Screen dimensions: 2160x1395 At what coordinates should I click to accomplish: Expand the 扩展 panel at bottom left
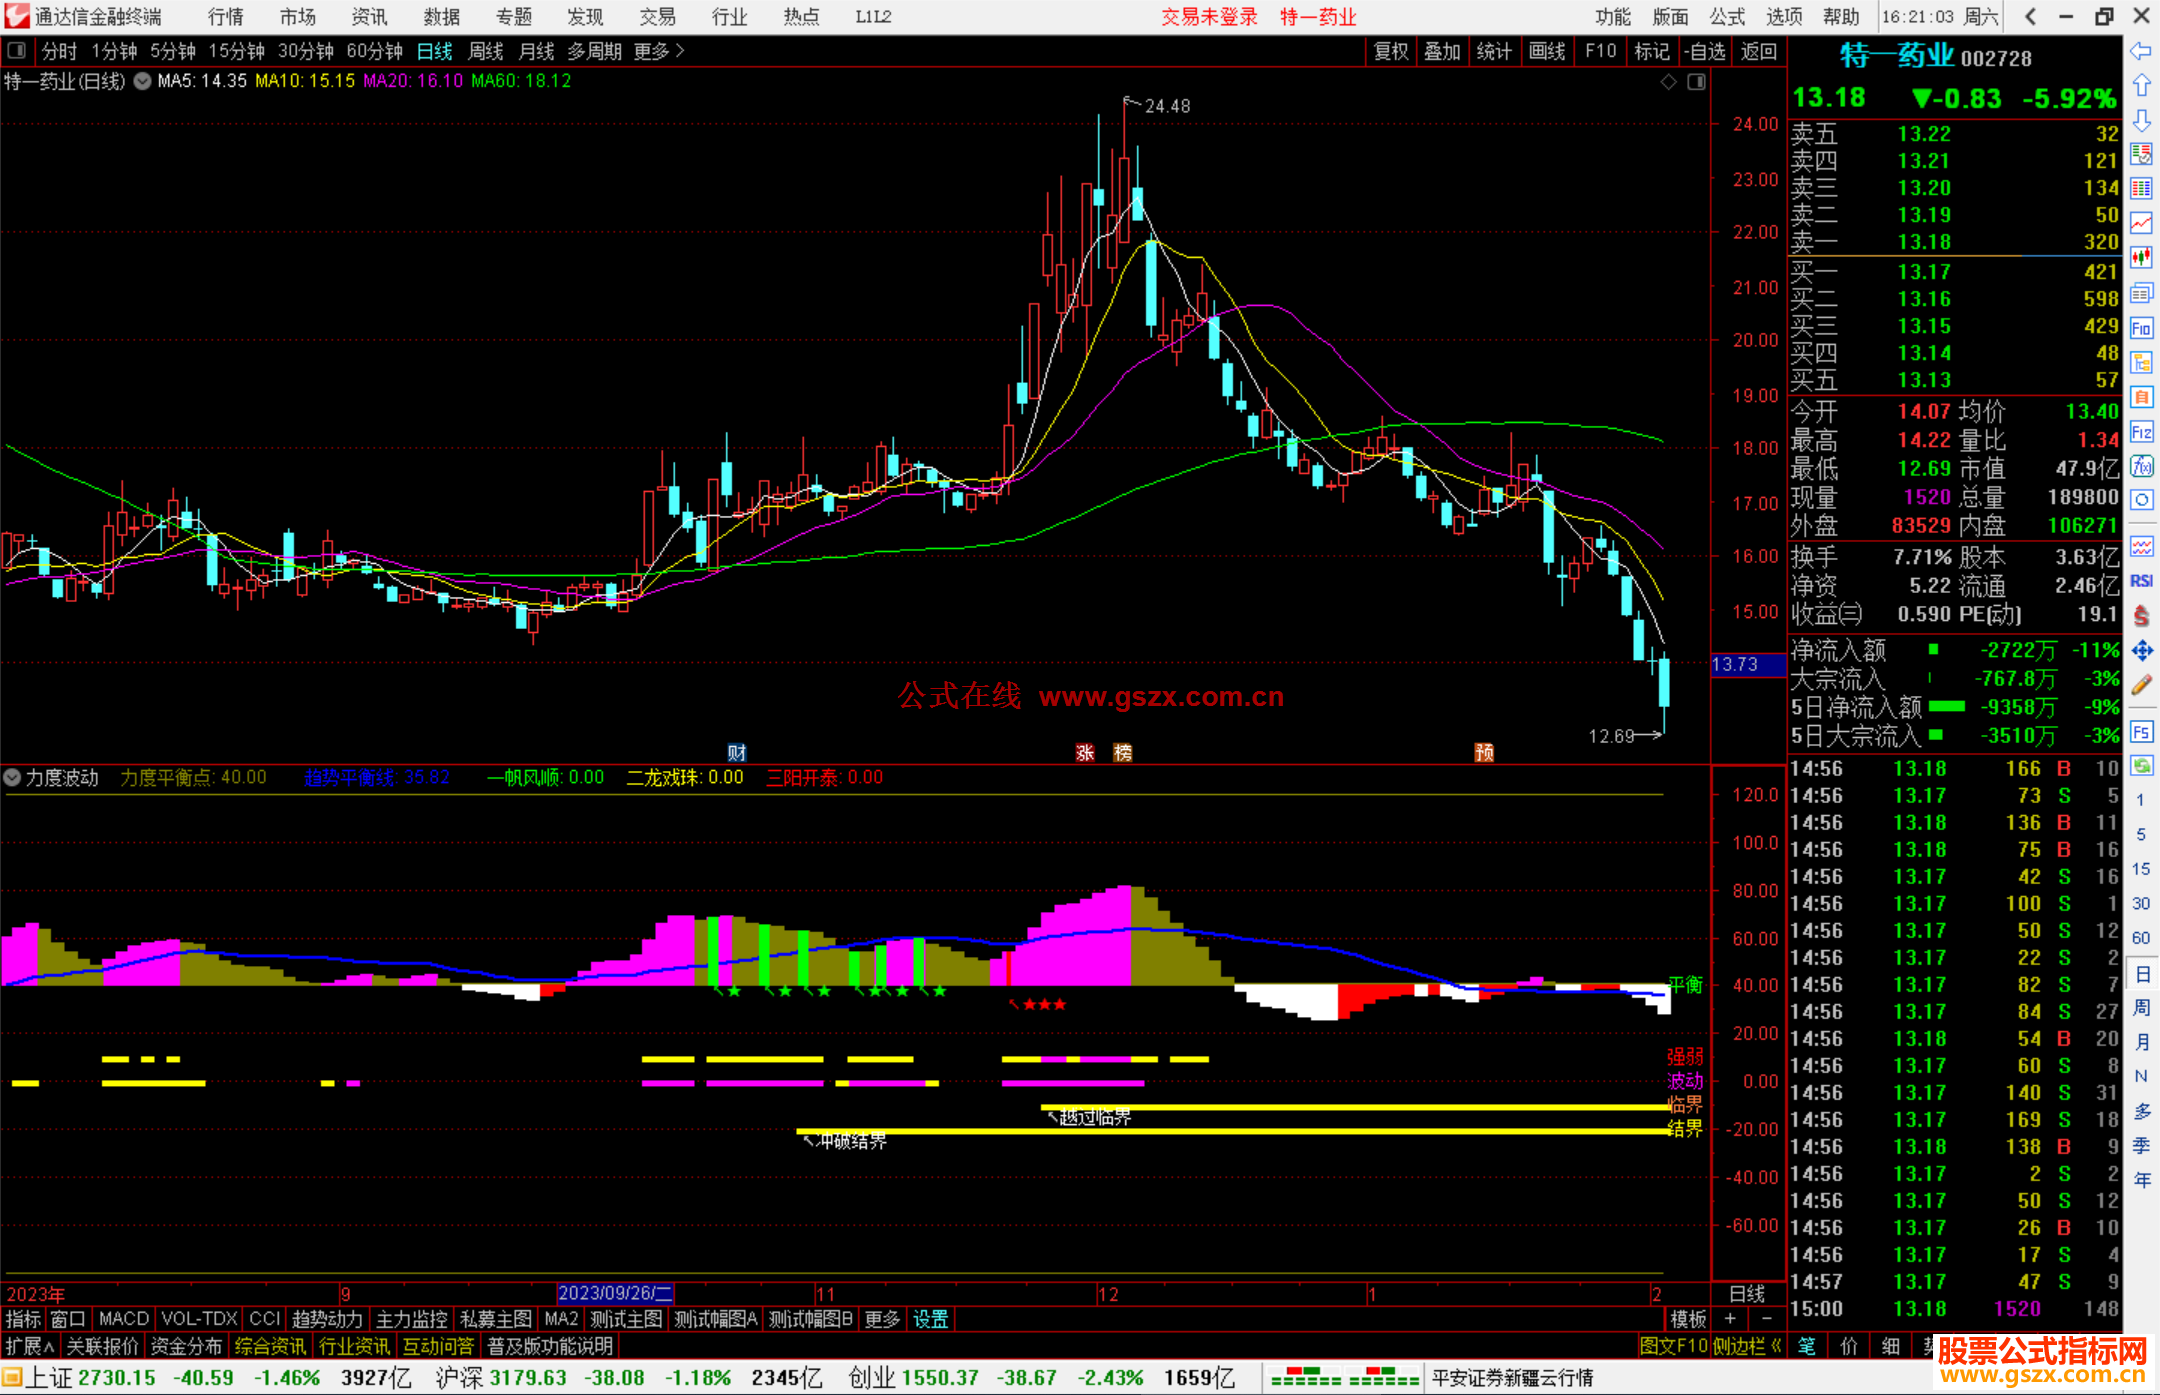30,1346
